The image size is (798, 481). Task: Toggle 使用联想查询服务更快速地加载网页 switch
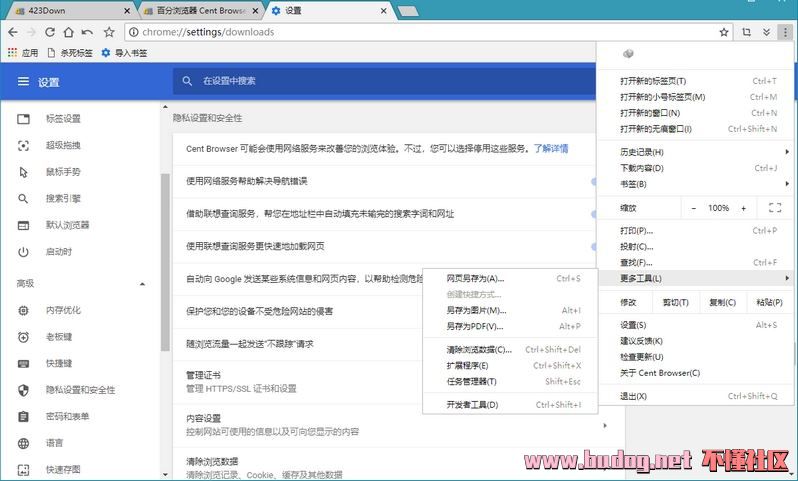tap(593, 246)
